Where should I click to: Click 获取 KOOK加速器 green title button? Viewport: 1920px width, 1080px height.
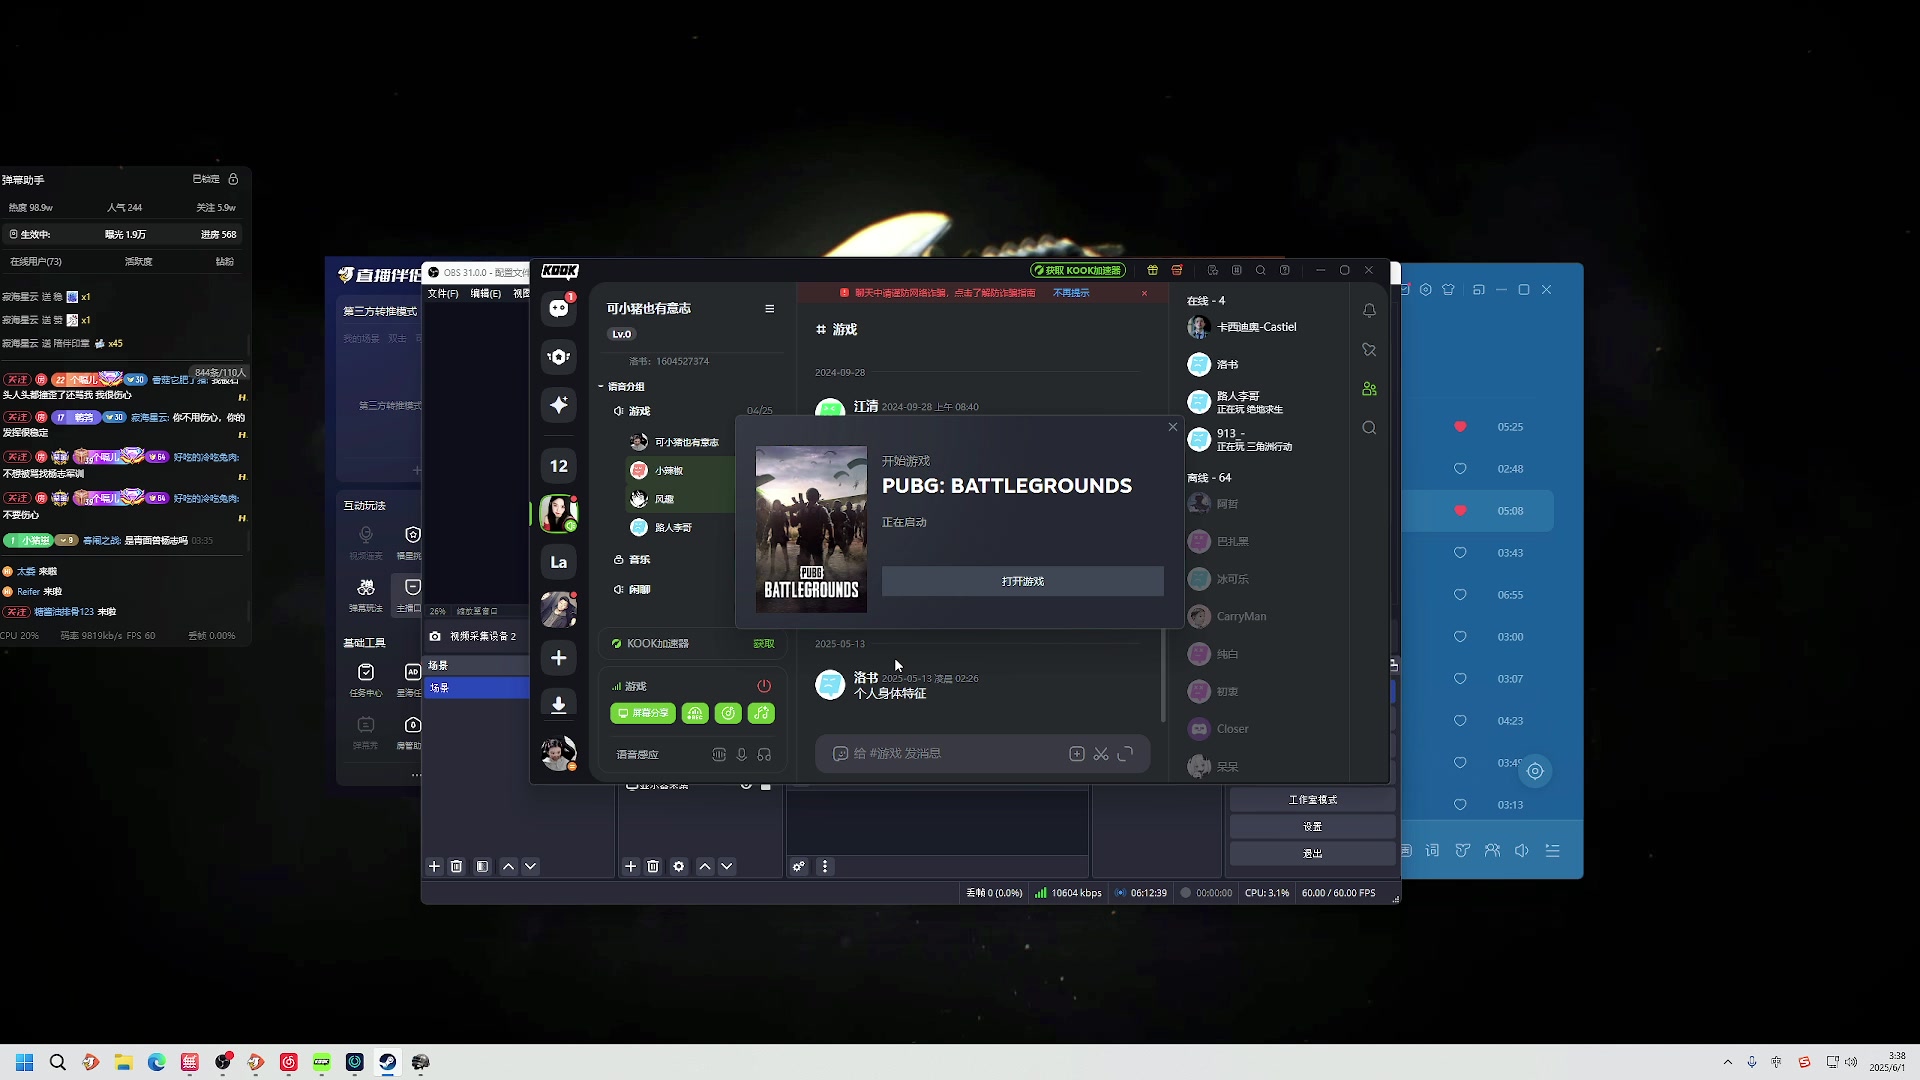(x=1078, y=271)
